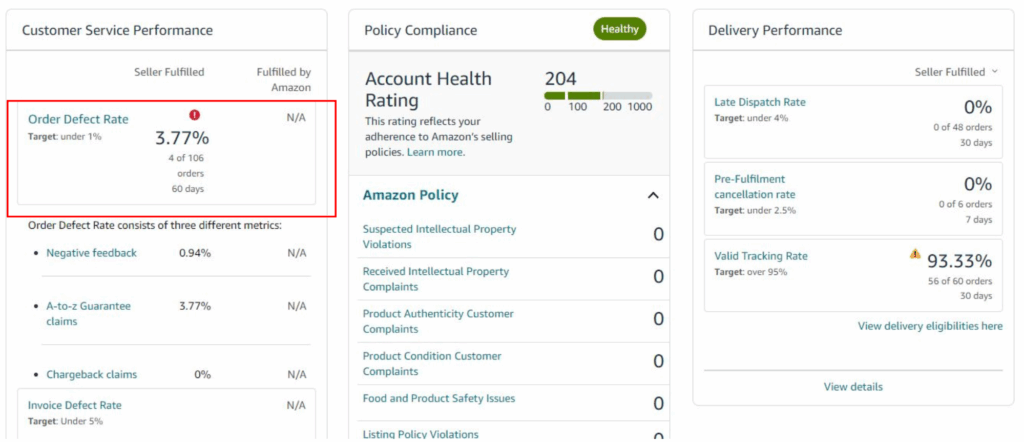Click the 'Target: under 4%' text
This screenshot has width=1024, height=442.
point(751,118)
